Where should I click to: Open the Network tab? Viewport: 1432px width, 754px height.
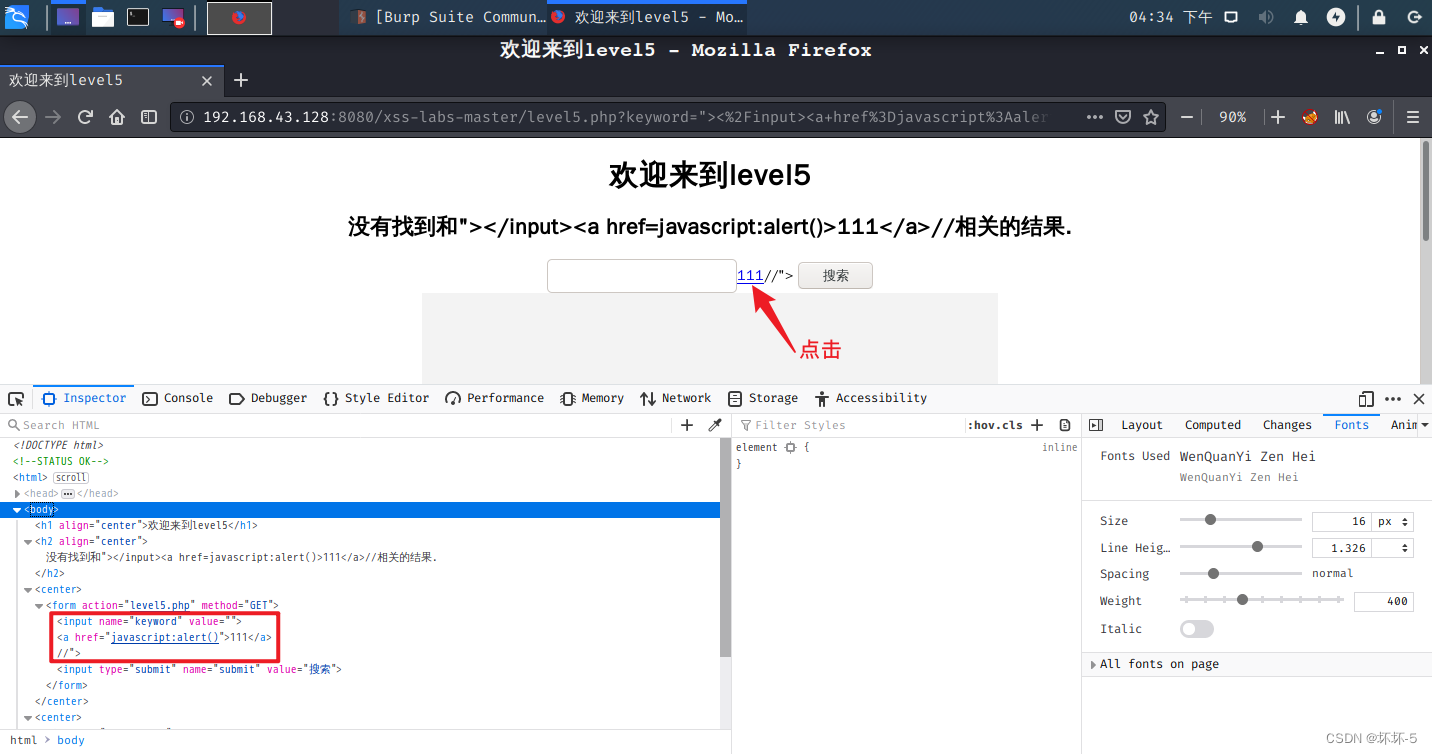676,398
